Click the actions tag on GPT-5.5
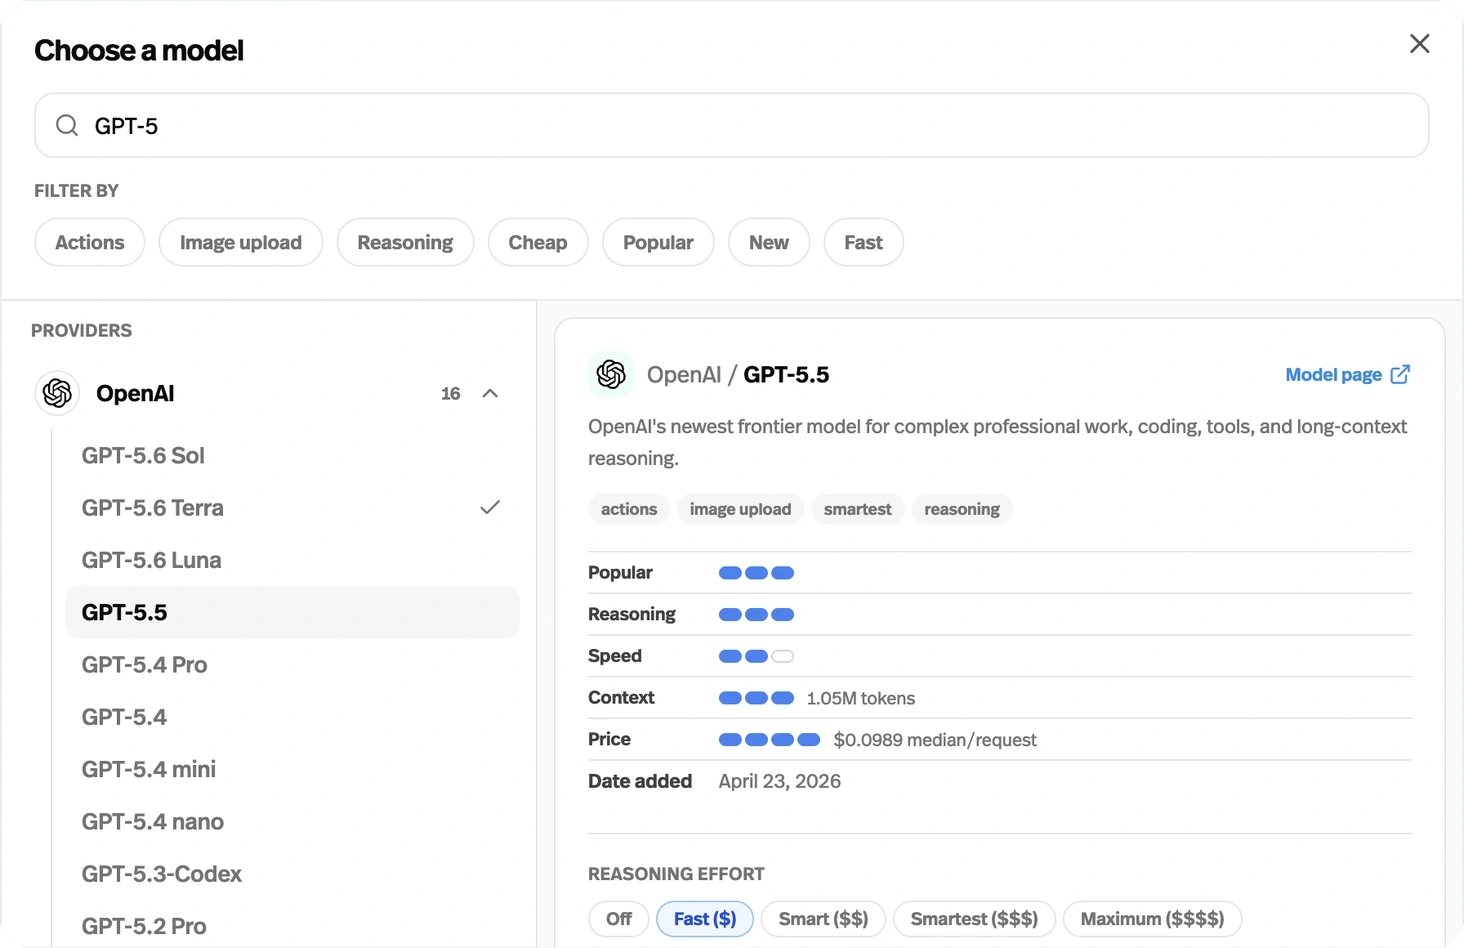 [629, 509]
